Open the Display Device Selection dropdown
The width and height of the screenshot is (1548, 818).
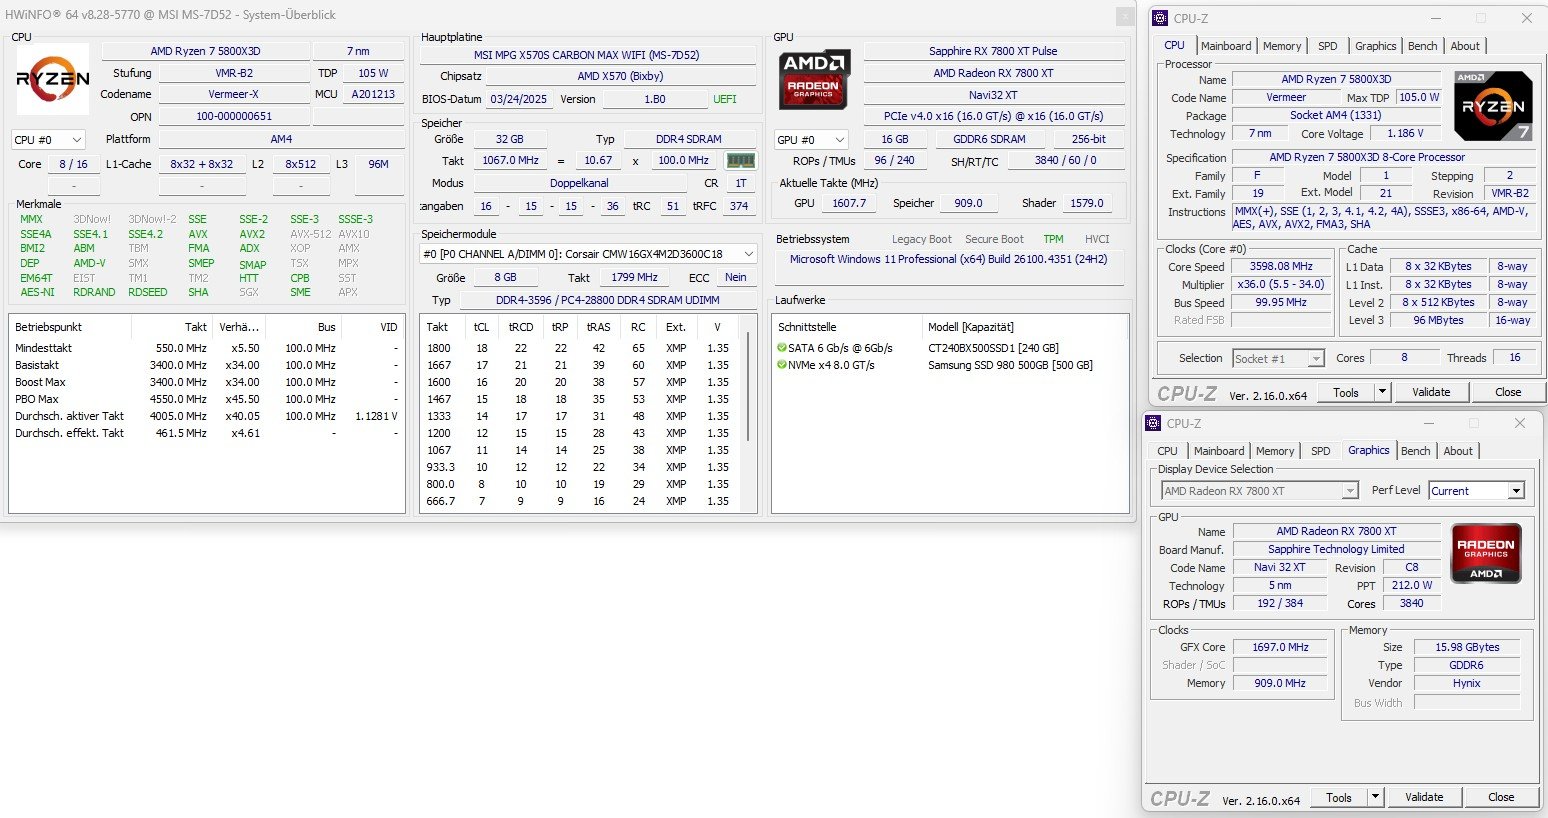1260,491
